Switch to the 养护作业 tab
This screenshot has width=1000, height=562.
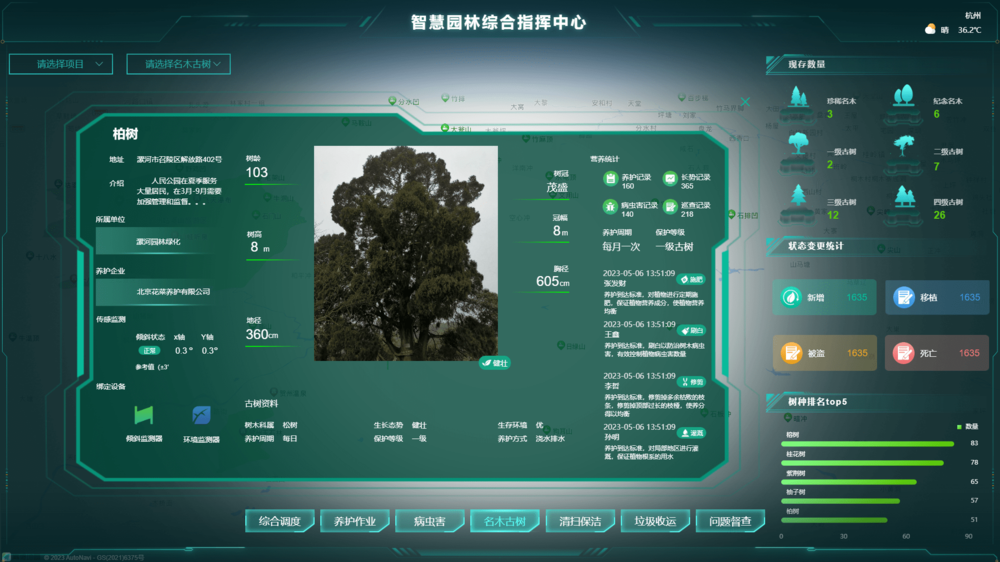pos(355,521)
